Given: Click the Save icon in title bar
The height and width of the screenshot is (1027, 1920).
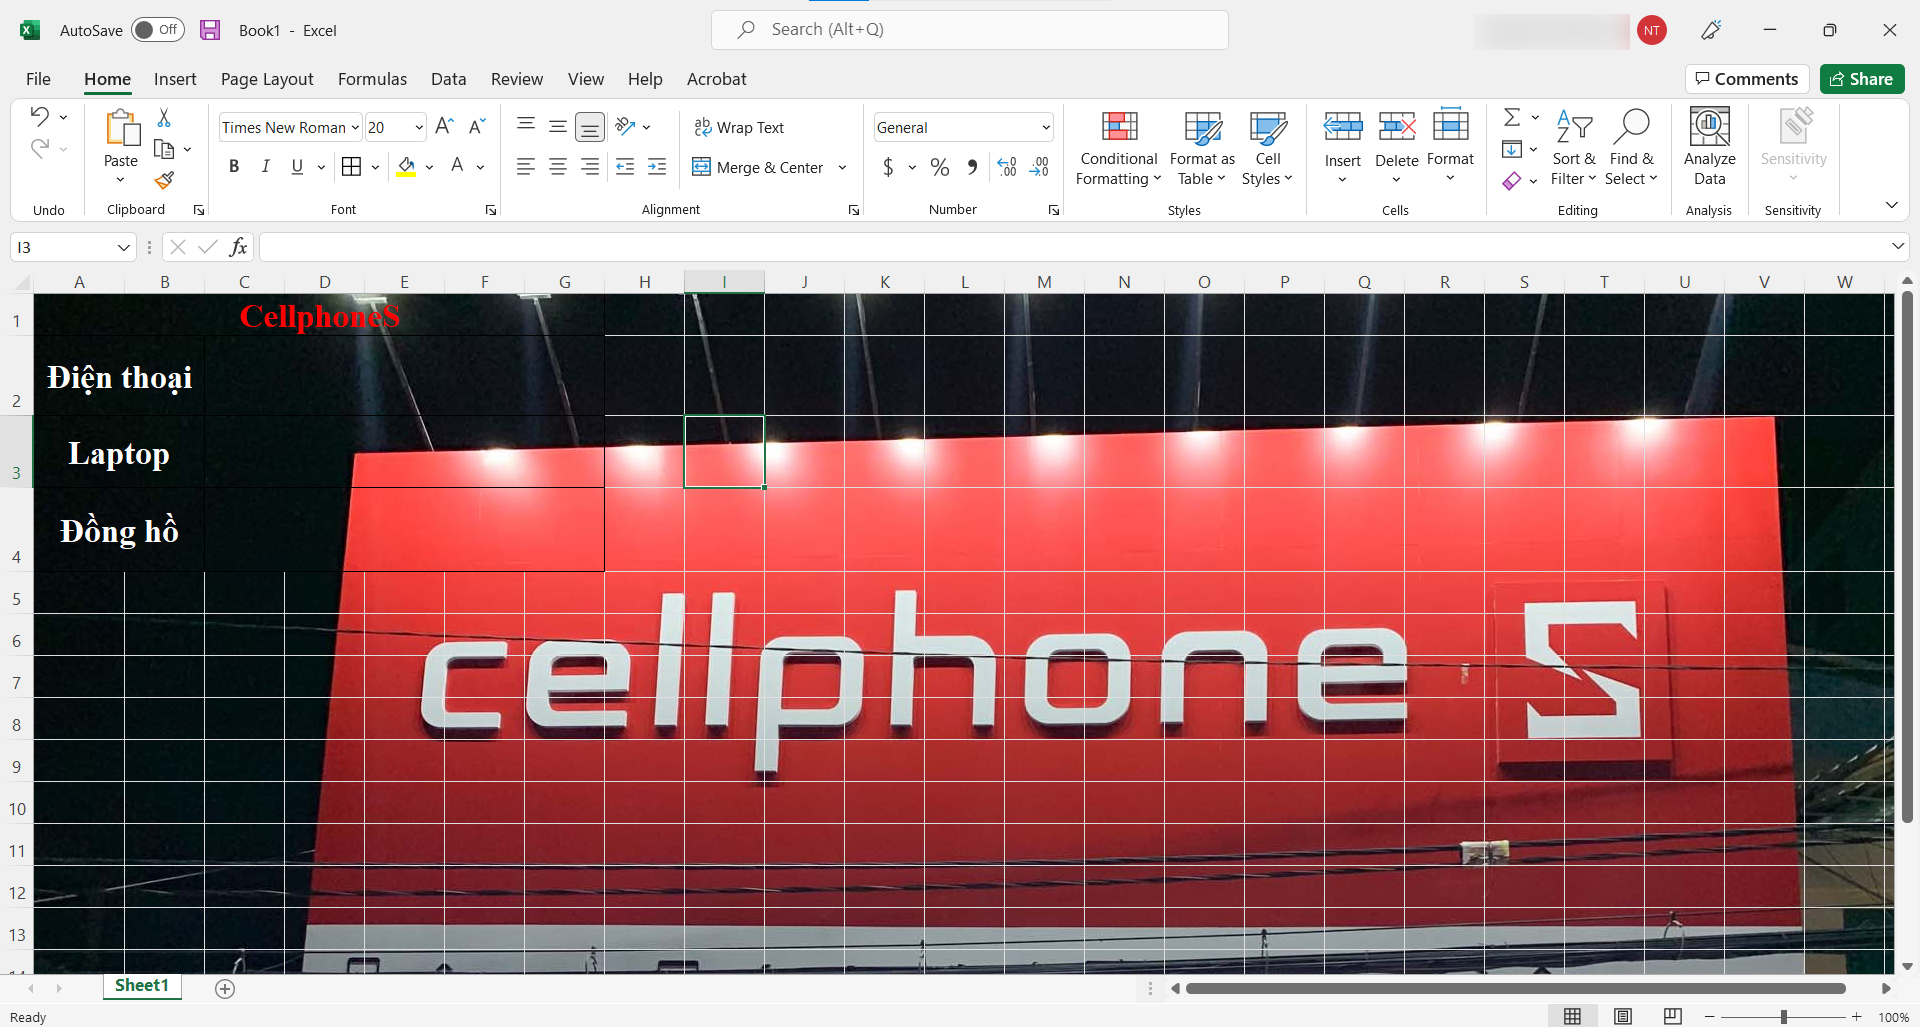Looking at the screenshot, I should click(209, 30).
